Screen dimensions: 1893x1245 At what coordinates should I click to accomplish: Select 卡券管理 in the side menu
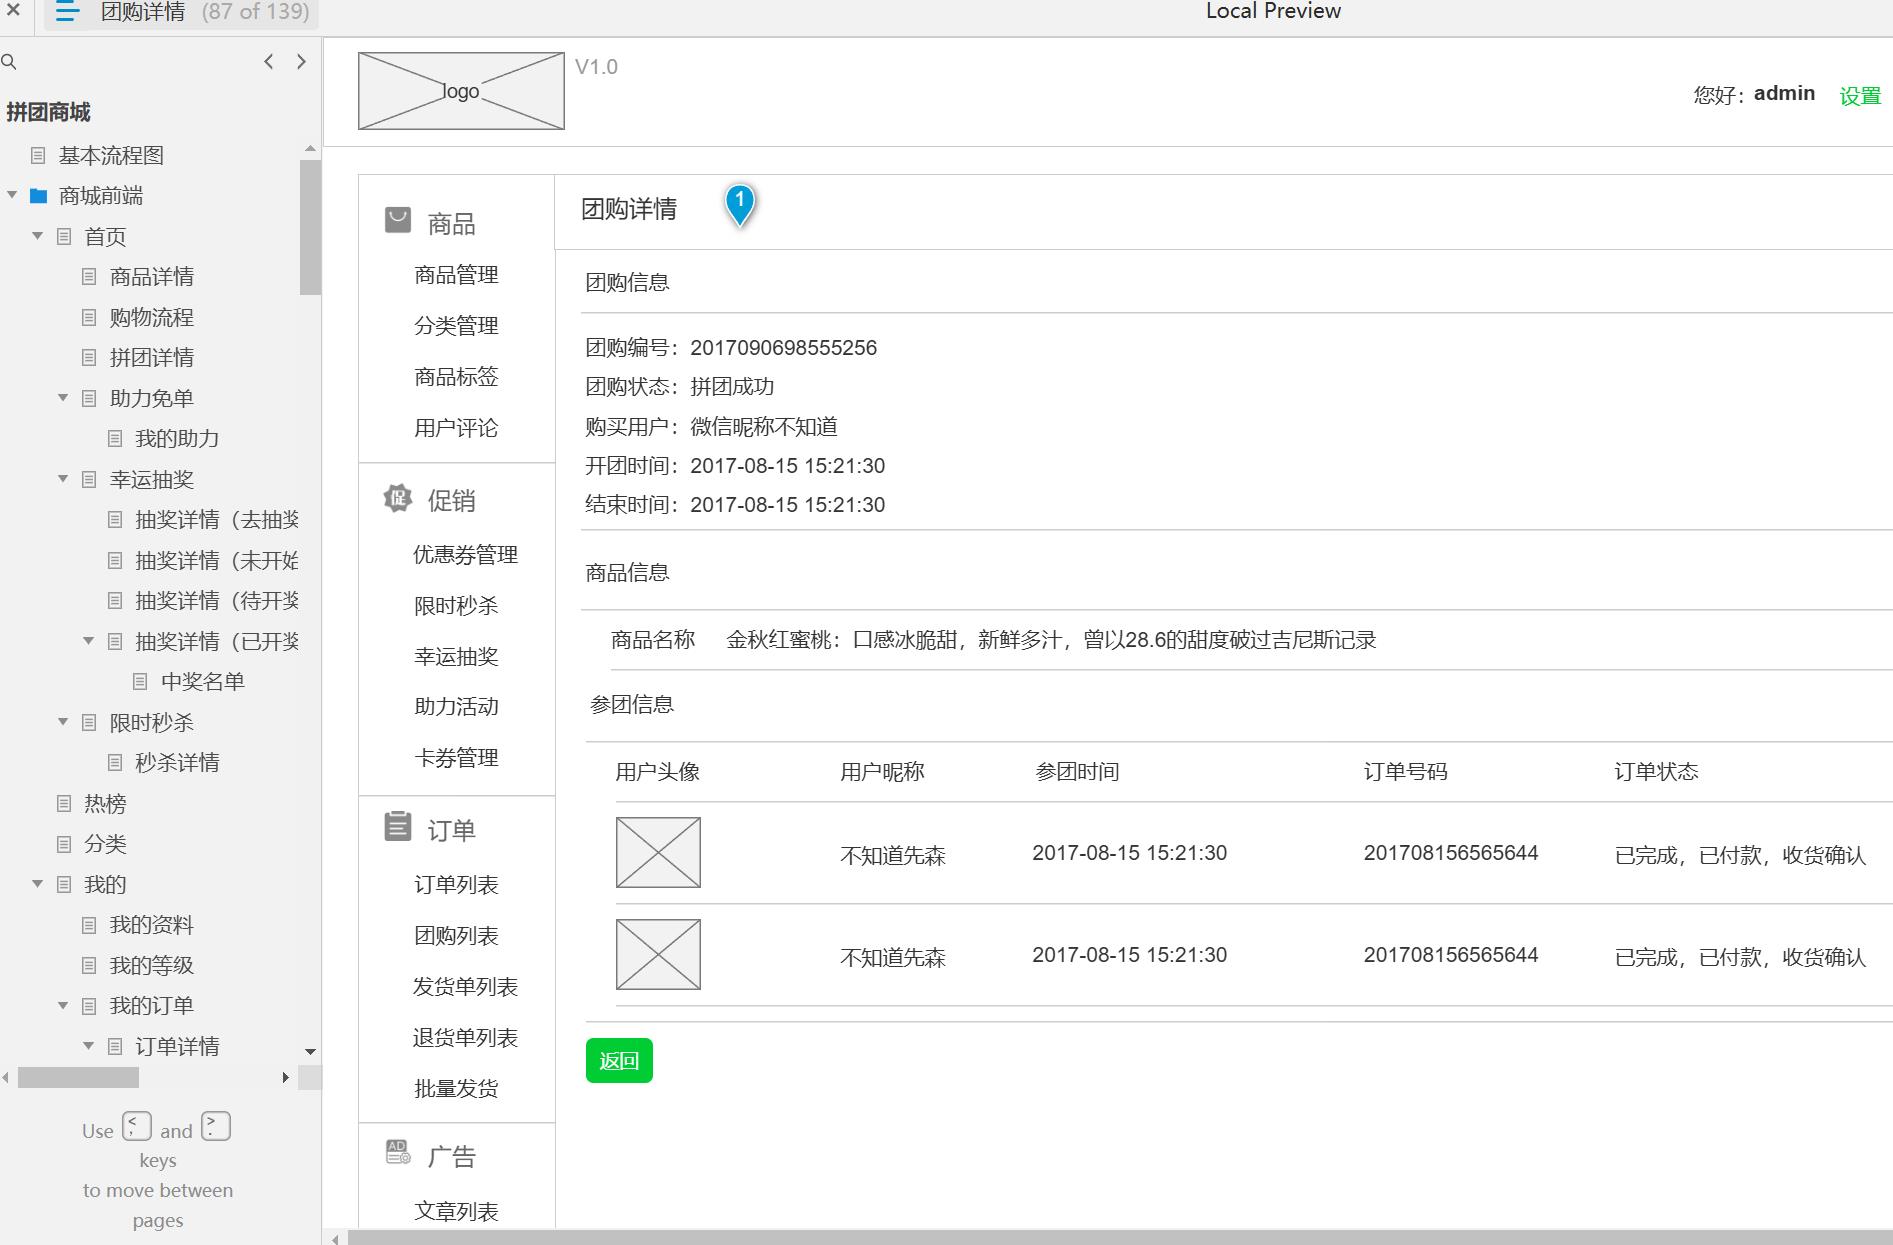[x=456, y=758]
